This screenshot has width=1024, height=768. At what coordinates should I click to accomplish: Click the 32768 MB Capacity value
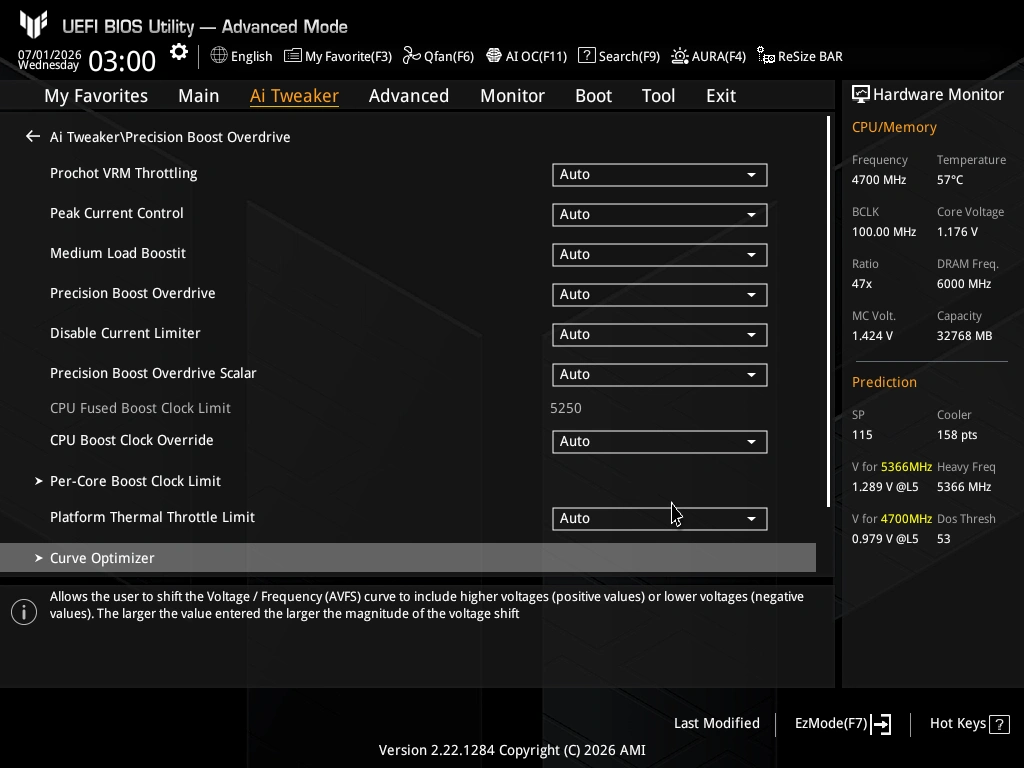tap(965, 336)
